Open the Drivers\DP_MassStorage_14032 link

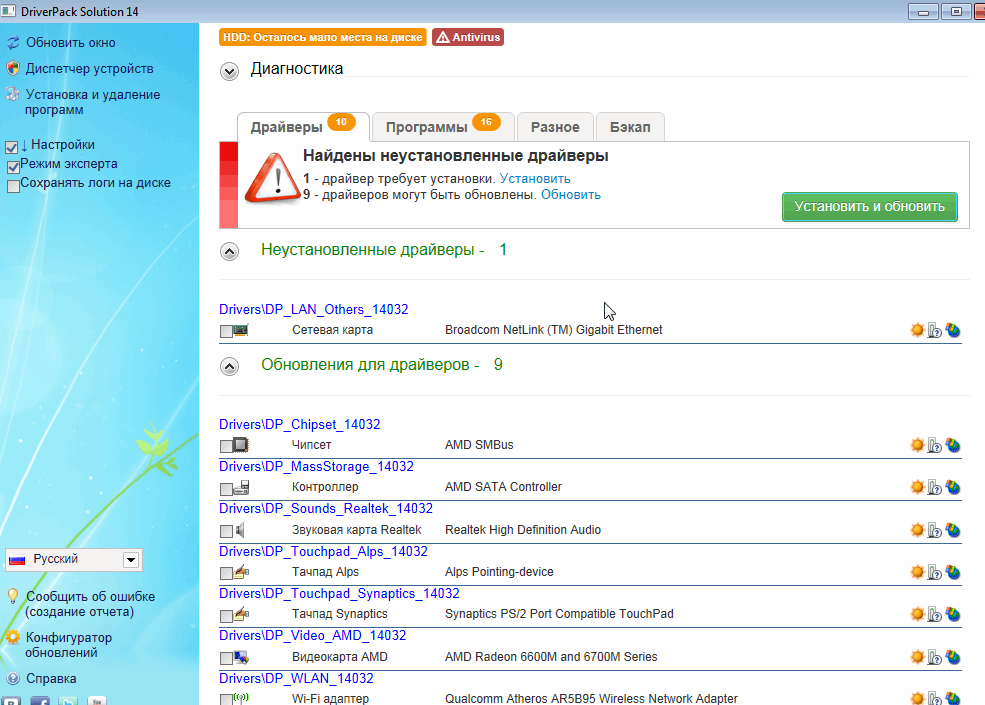[x=316, y=466]
